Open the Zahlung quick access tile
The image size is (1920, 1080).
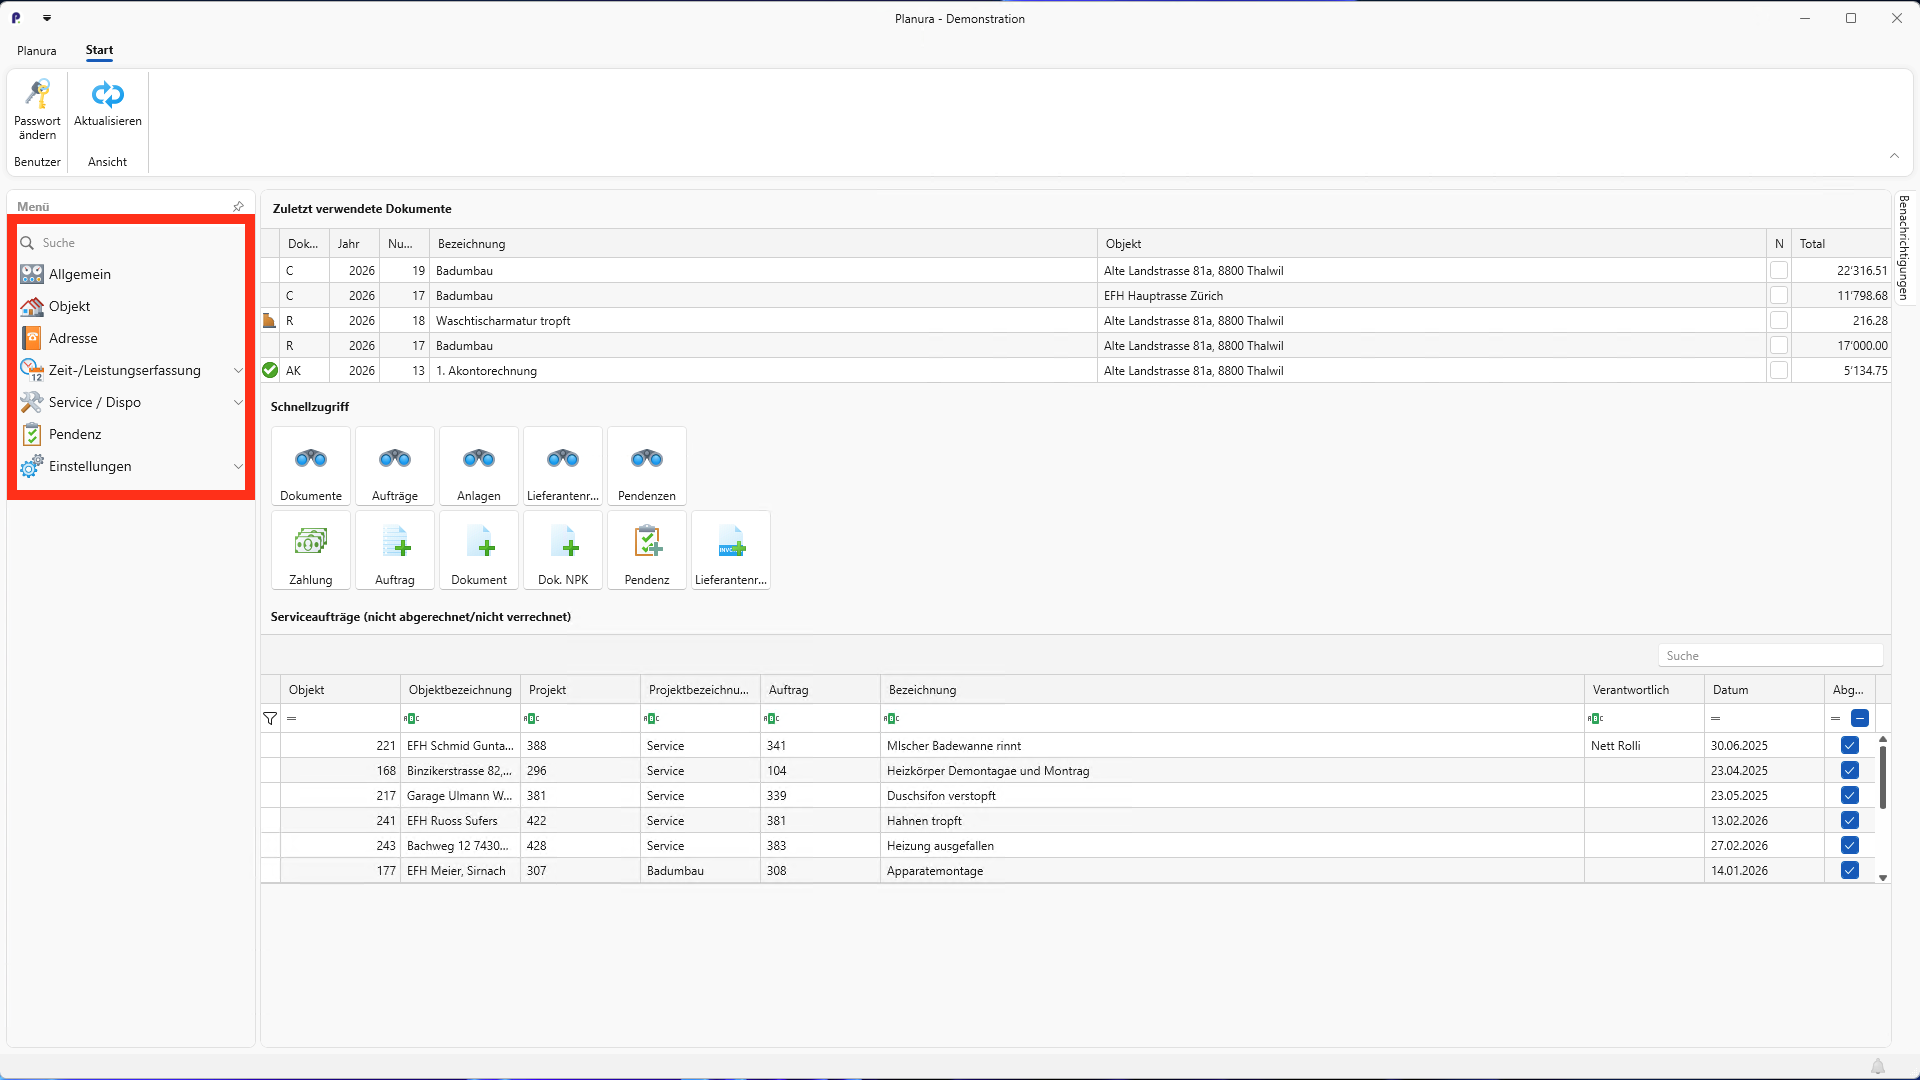tap(310, 550)
